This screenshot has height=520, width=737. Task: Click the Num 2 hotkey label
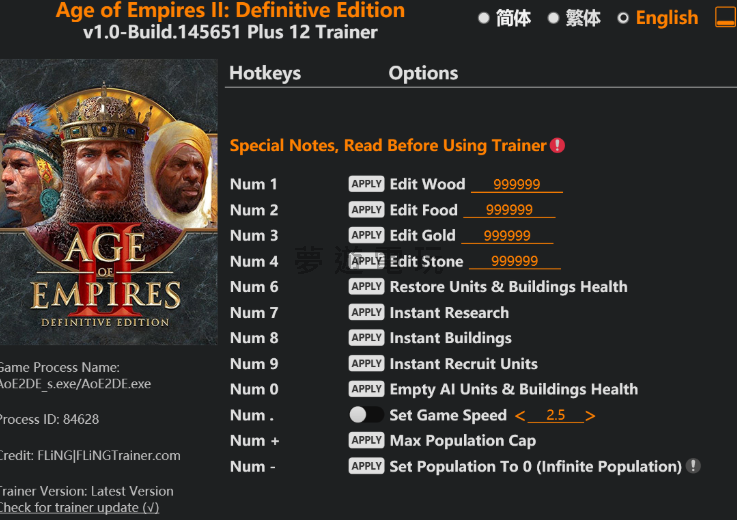254,210
